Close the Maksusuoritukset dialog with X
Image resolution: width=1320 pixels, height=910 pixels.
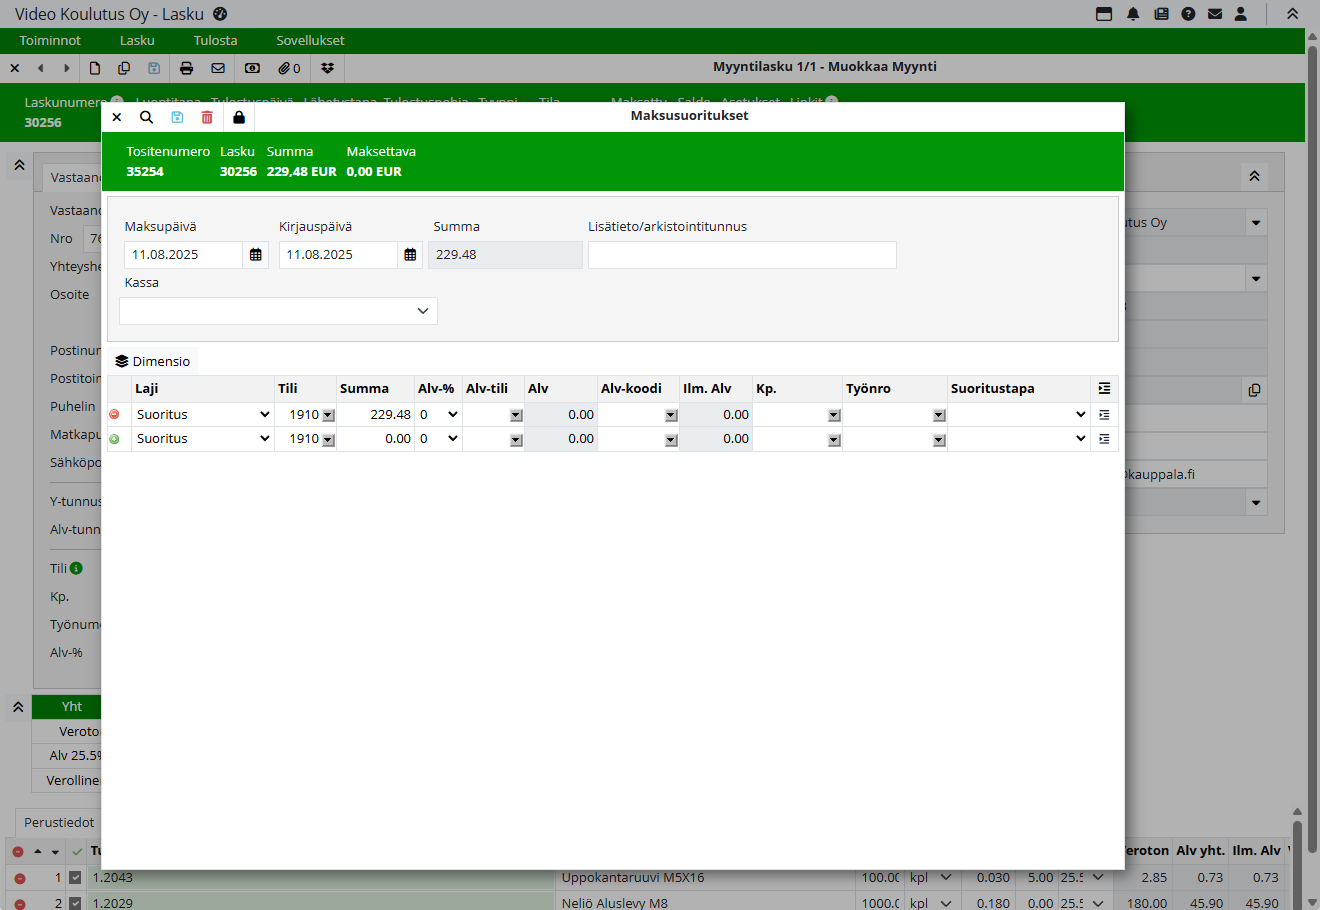point(117,117)
